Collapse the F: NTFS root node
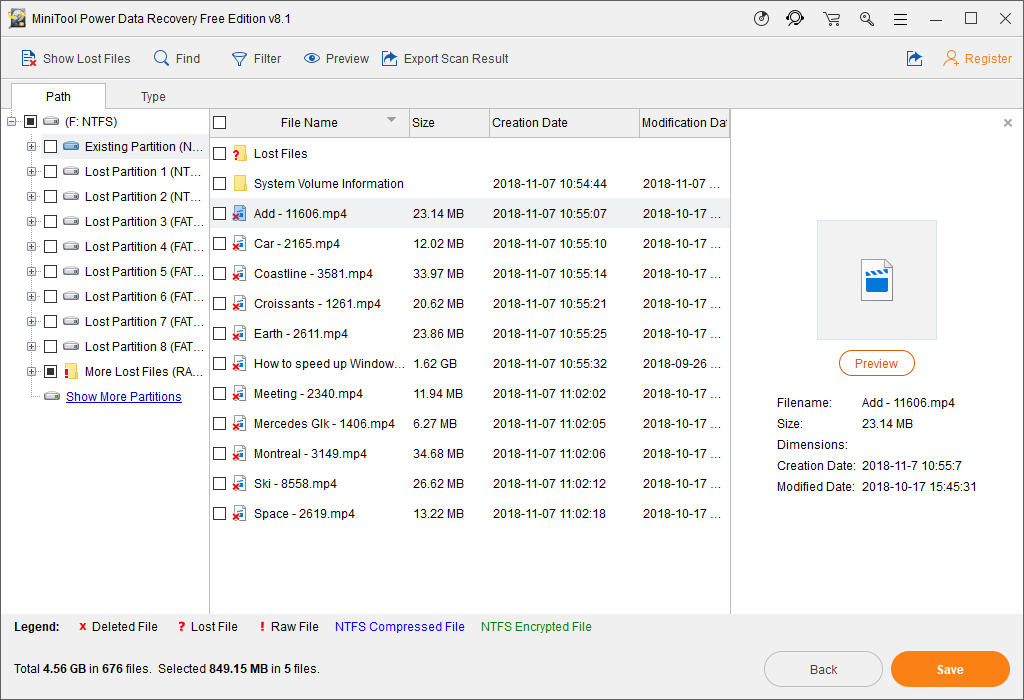 pyautogui.click(x=11, y=121)
